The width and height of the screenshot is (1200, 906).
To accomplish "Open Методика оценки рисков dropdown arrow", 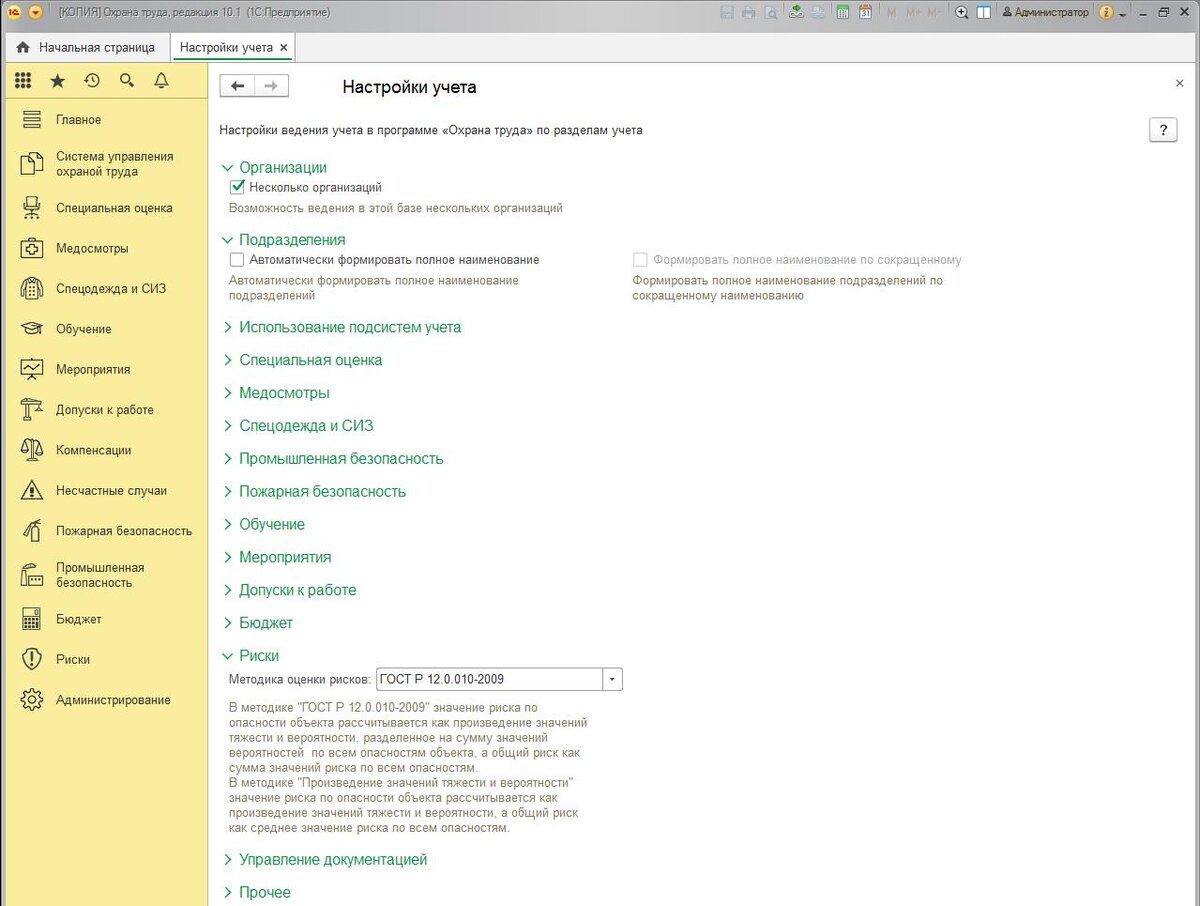I will tap(612, 680).
